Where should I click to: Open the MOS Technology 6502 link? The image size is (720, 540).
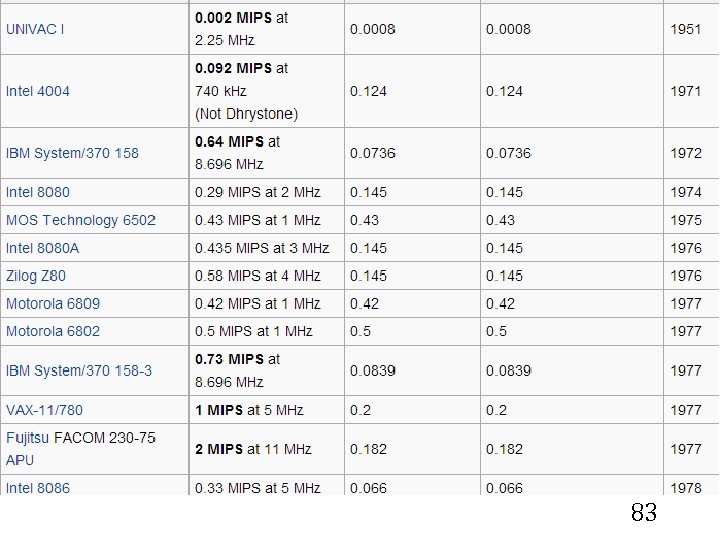coord(80,220)
